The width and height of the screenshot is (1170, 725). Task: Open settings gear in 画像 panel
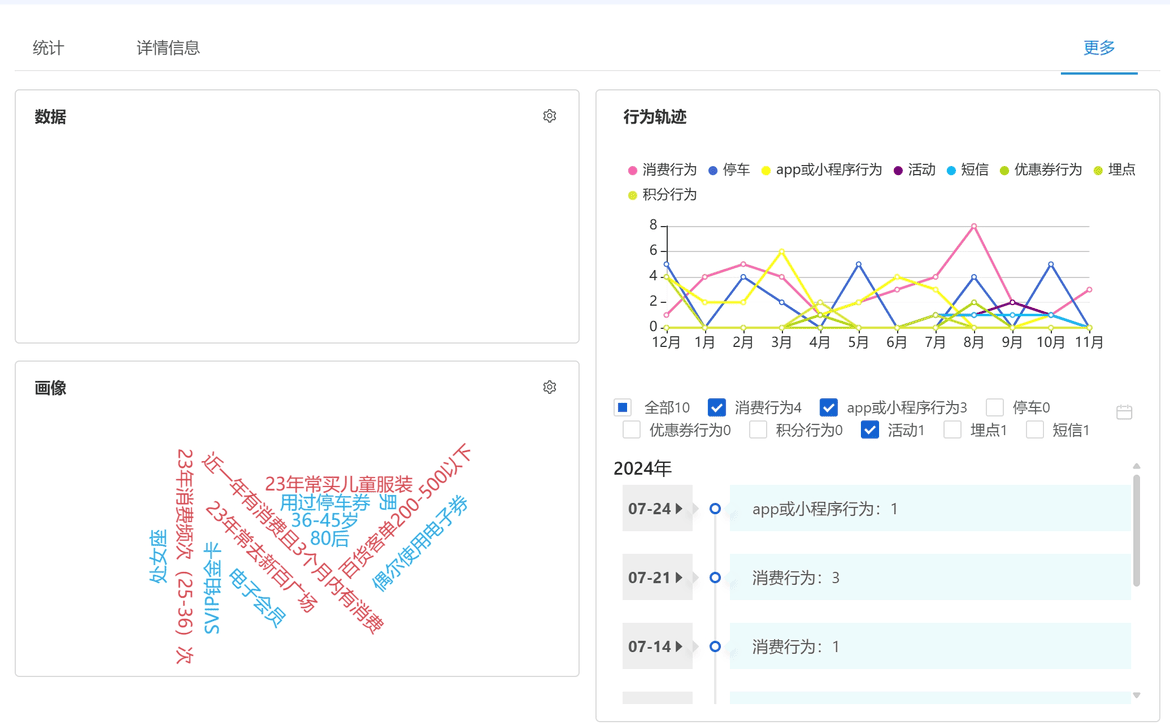point(549,387)
